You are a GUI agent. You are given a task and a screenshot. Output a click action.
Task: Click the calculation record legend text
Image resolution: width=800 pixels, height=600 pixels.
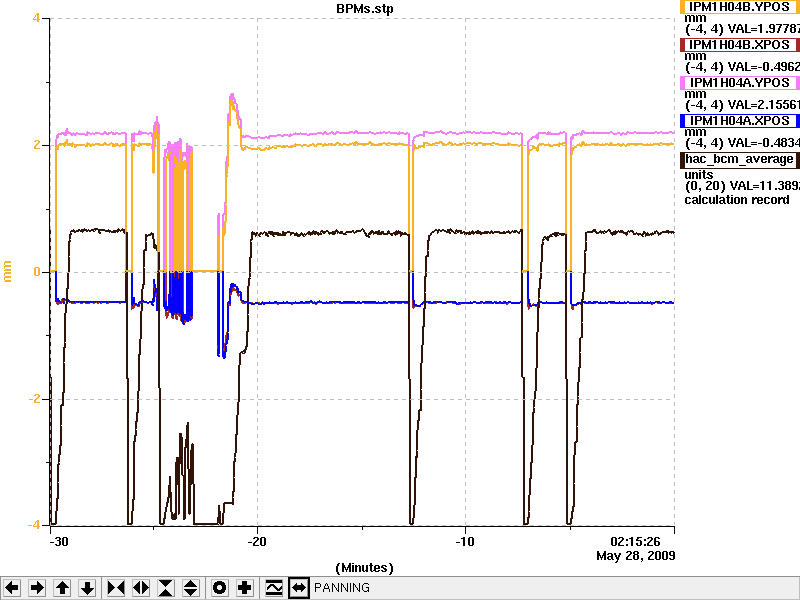coord(737,199)
